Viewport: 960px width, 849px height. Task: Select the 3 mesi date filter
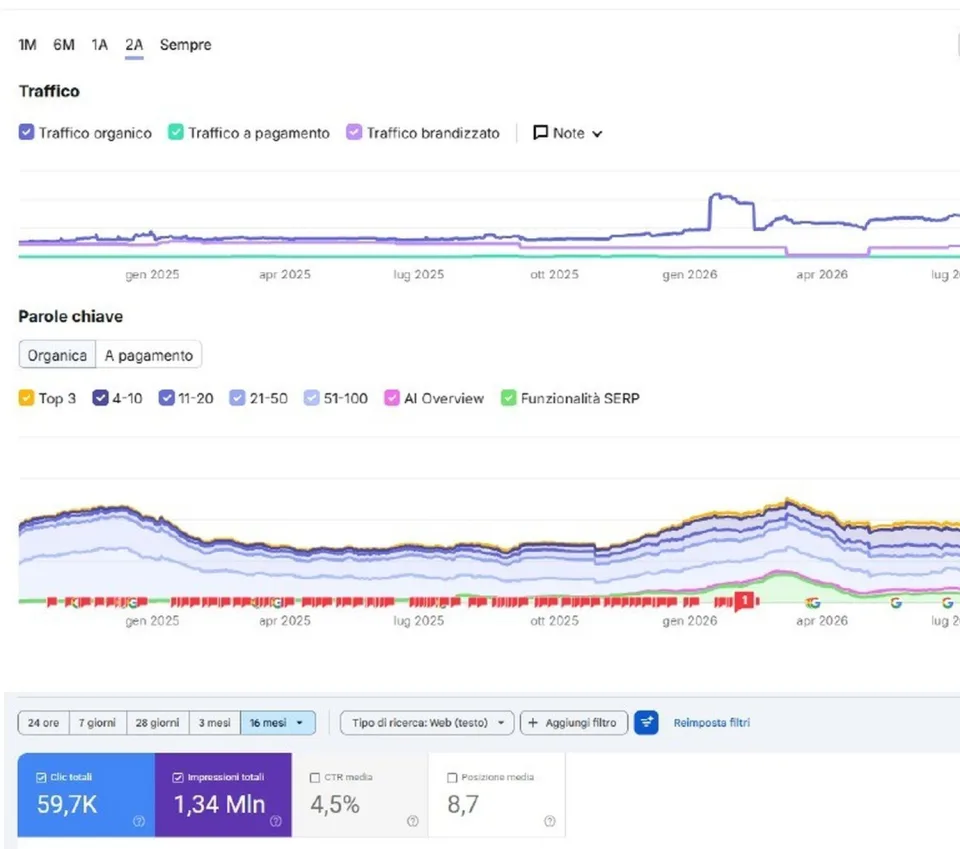pos(214,723)
